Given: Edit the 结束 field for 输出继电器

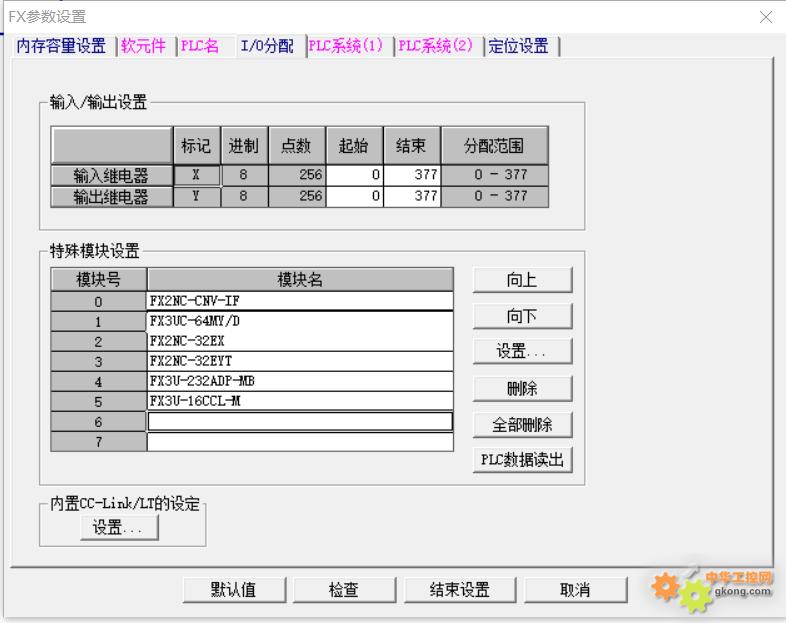Looking at the screenshot, I should [412, 196].
